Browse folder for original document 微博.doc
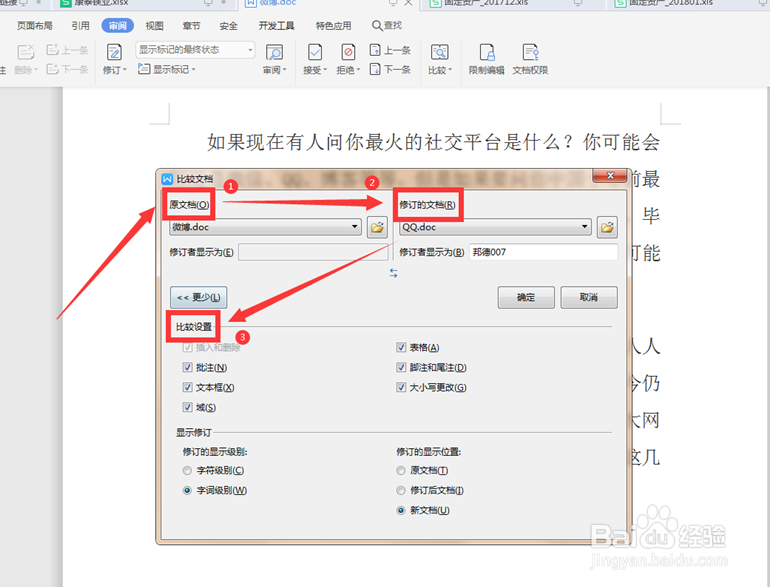This screenshot has height=587, width=770. click(x=377, y=227)
